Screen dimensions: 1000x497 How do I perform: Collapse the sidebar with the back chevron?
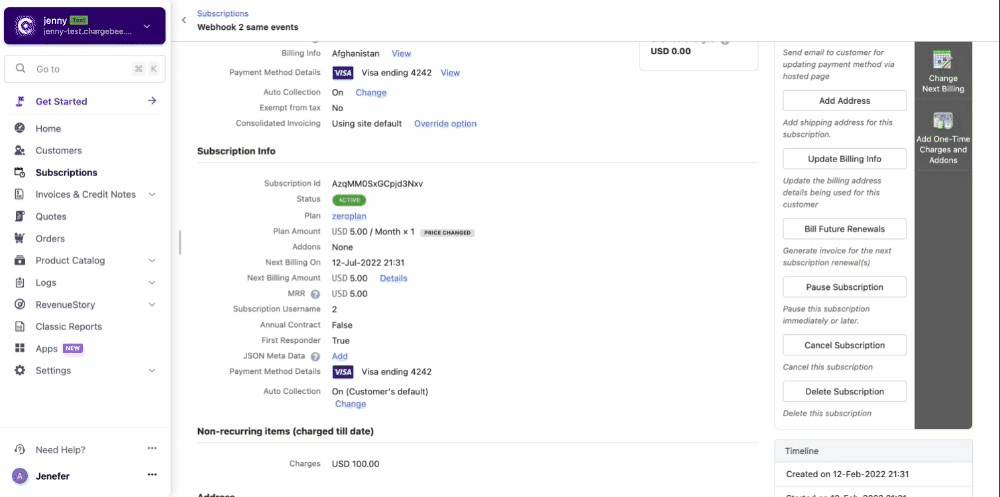(x=184, y=20)
